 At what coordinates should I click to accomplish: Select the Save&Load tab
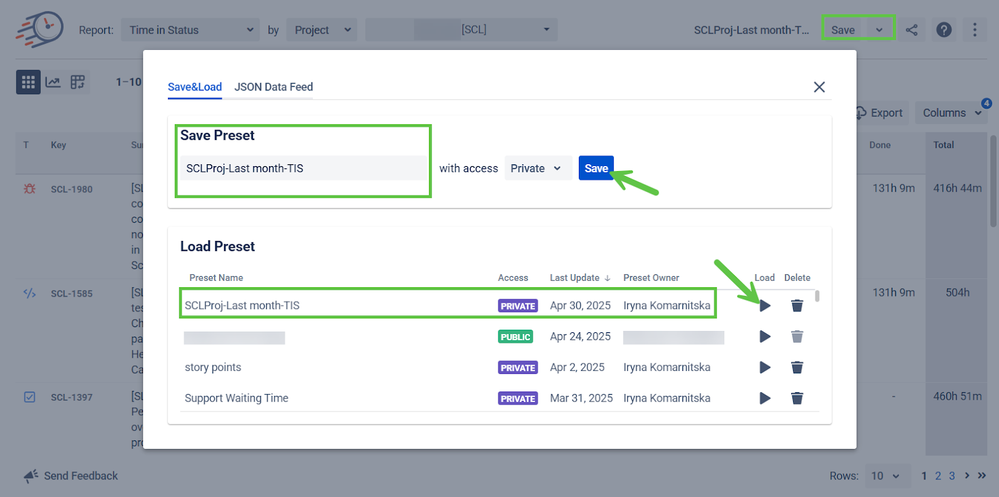tap(195, 87)
